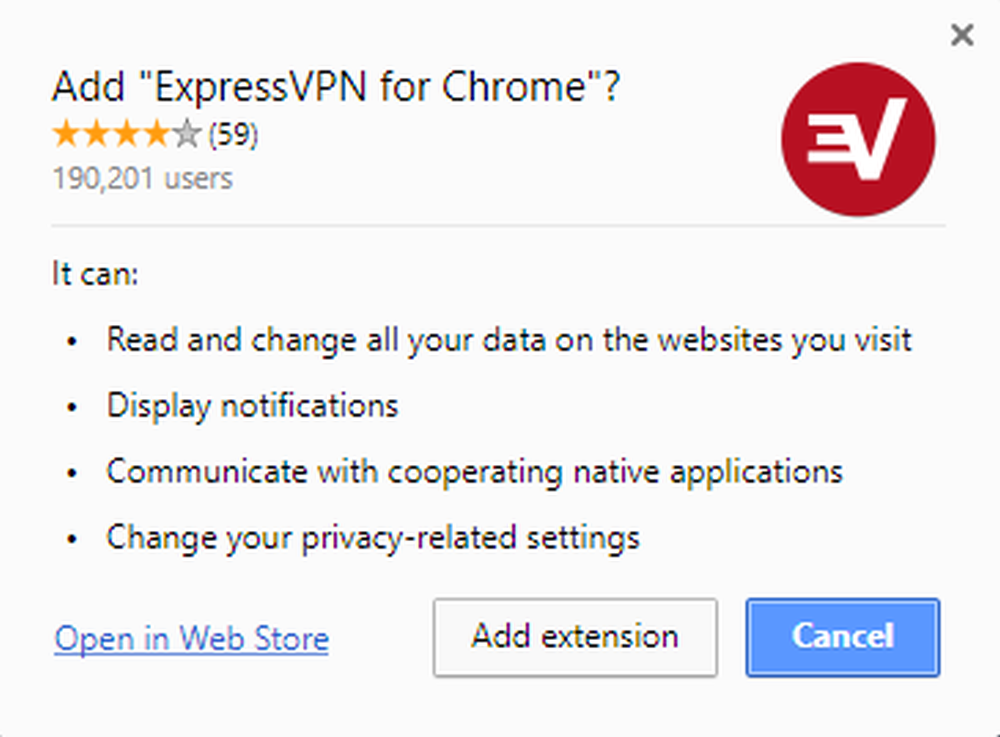Click the ExpressVPN red logo icon
The height and width of the screenshot is (737, 1000).
(858, 140)
